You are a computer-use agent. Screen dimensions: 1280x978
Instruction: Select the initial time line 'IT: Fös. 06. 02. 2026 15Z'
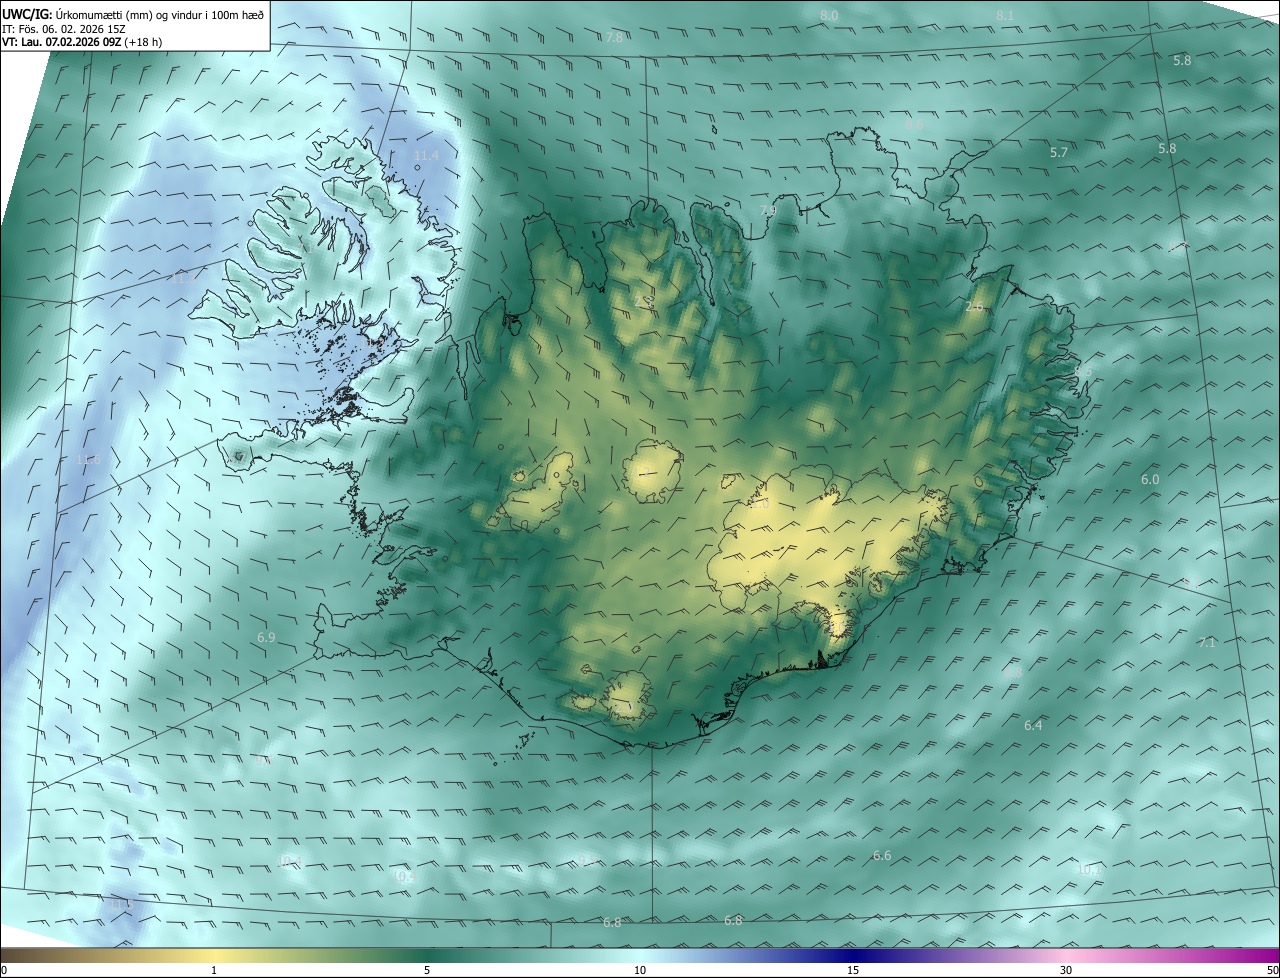pyautogui.click(x=63, y=29)
